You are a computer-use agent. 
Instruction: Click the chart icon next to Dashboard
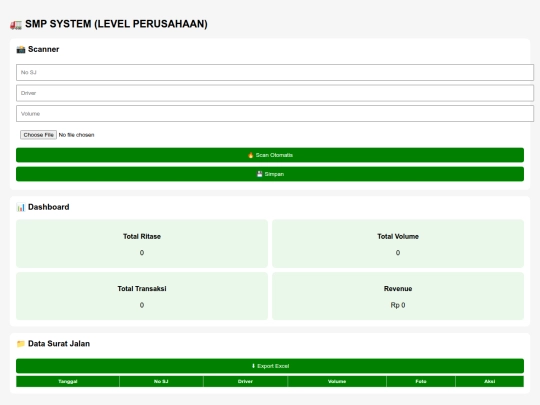(x=21, y=207)
